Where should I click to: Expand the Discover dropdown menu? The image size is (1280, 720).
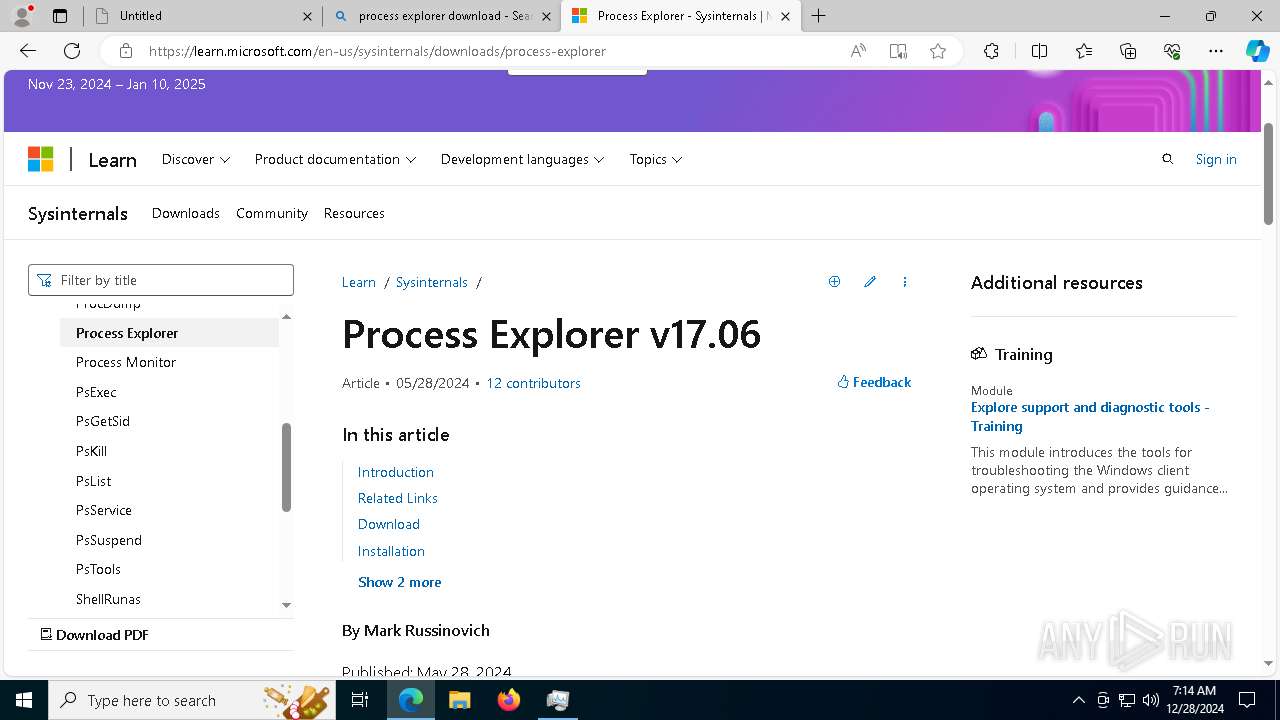196,159
